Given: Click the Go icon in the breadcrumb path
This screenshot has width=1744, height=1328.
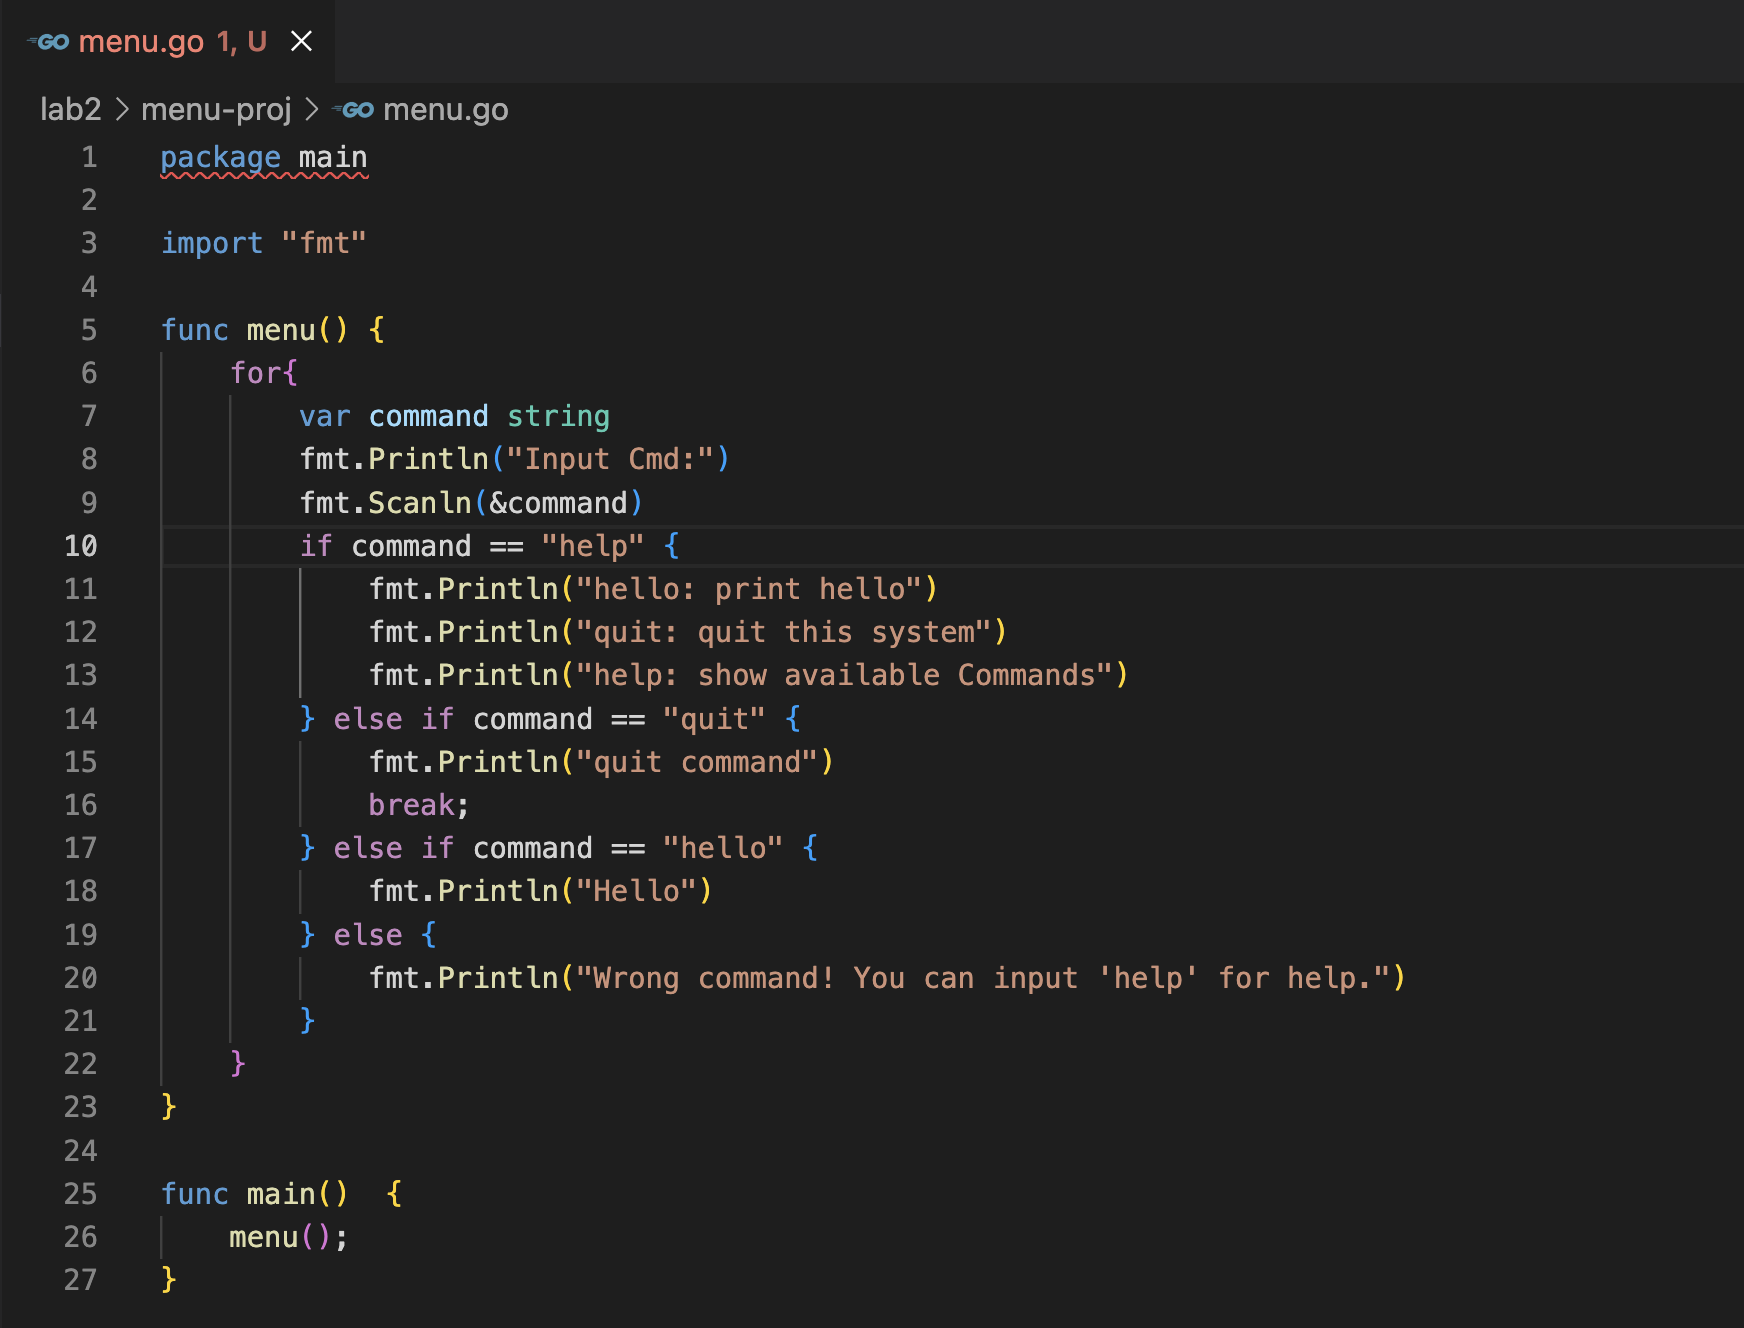Looking at the screenshot, I should click(353, 110).
